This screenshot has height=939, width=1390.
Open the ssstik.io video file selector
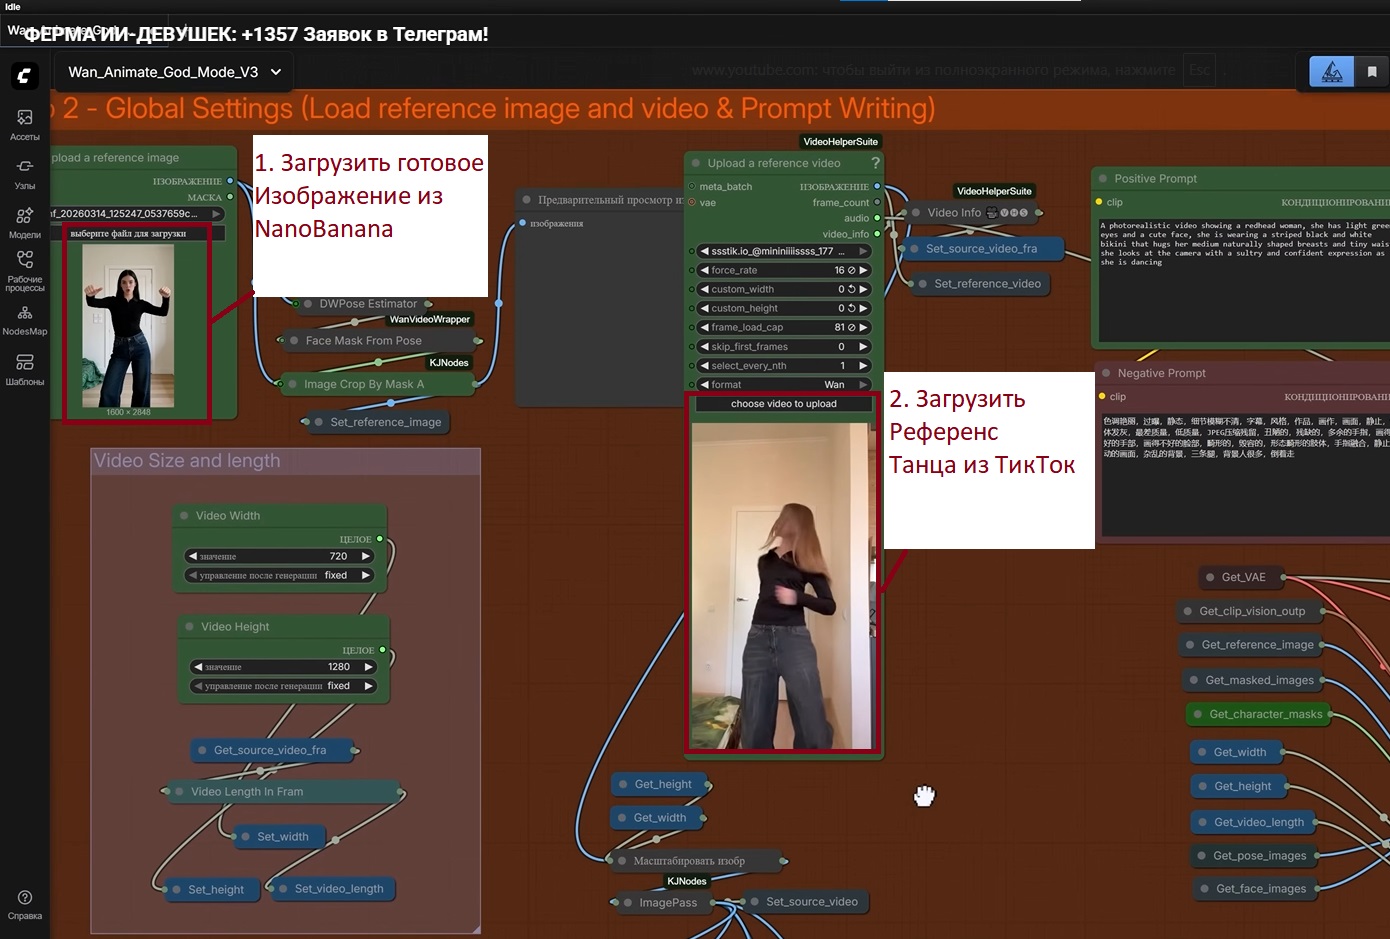tap(784, 251)
